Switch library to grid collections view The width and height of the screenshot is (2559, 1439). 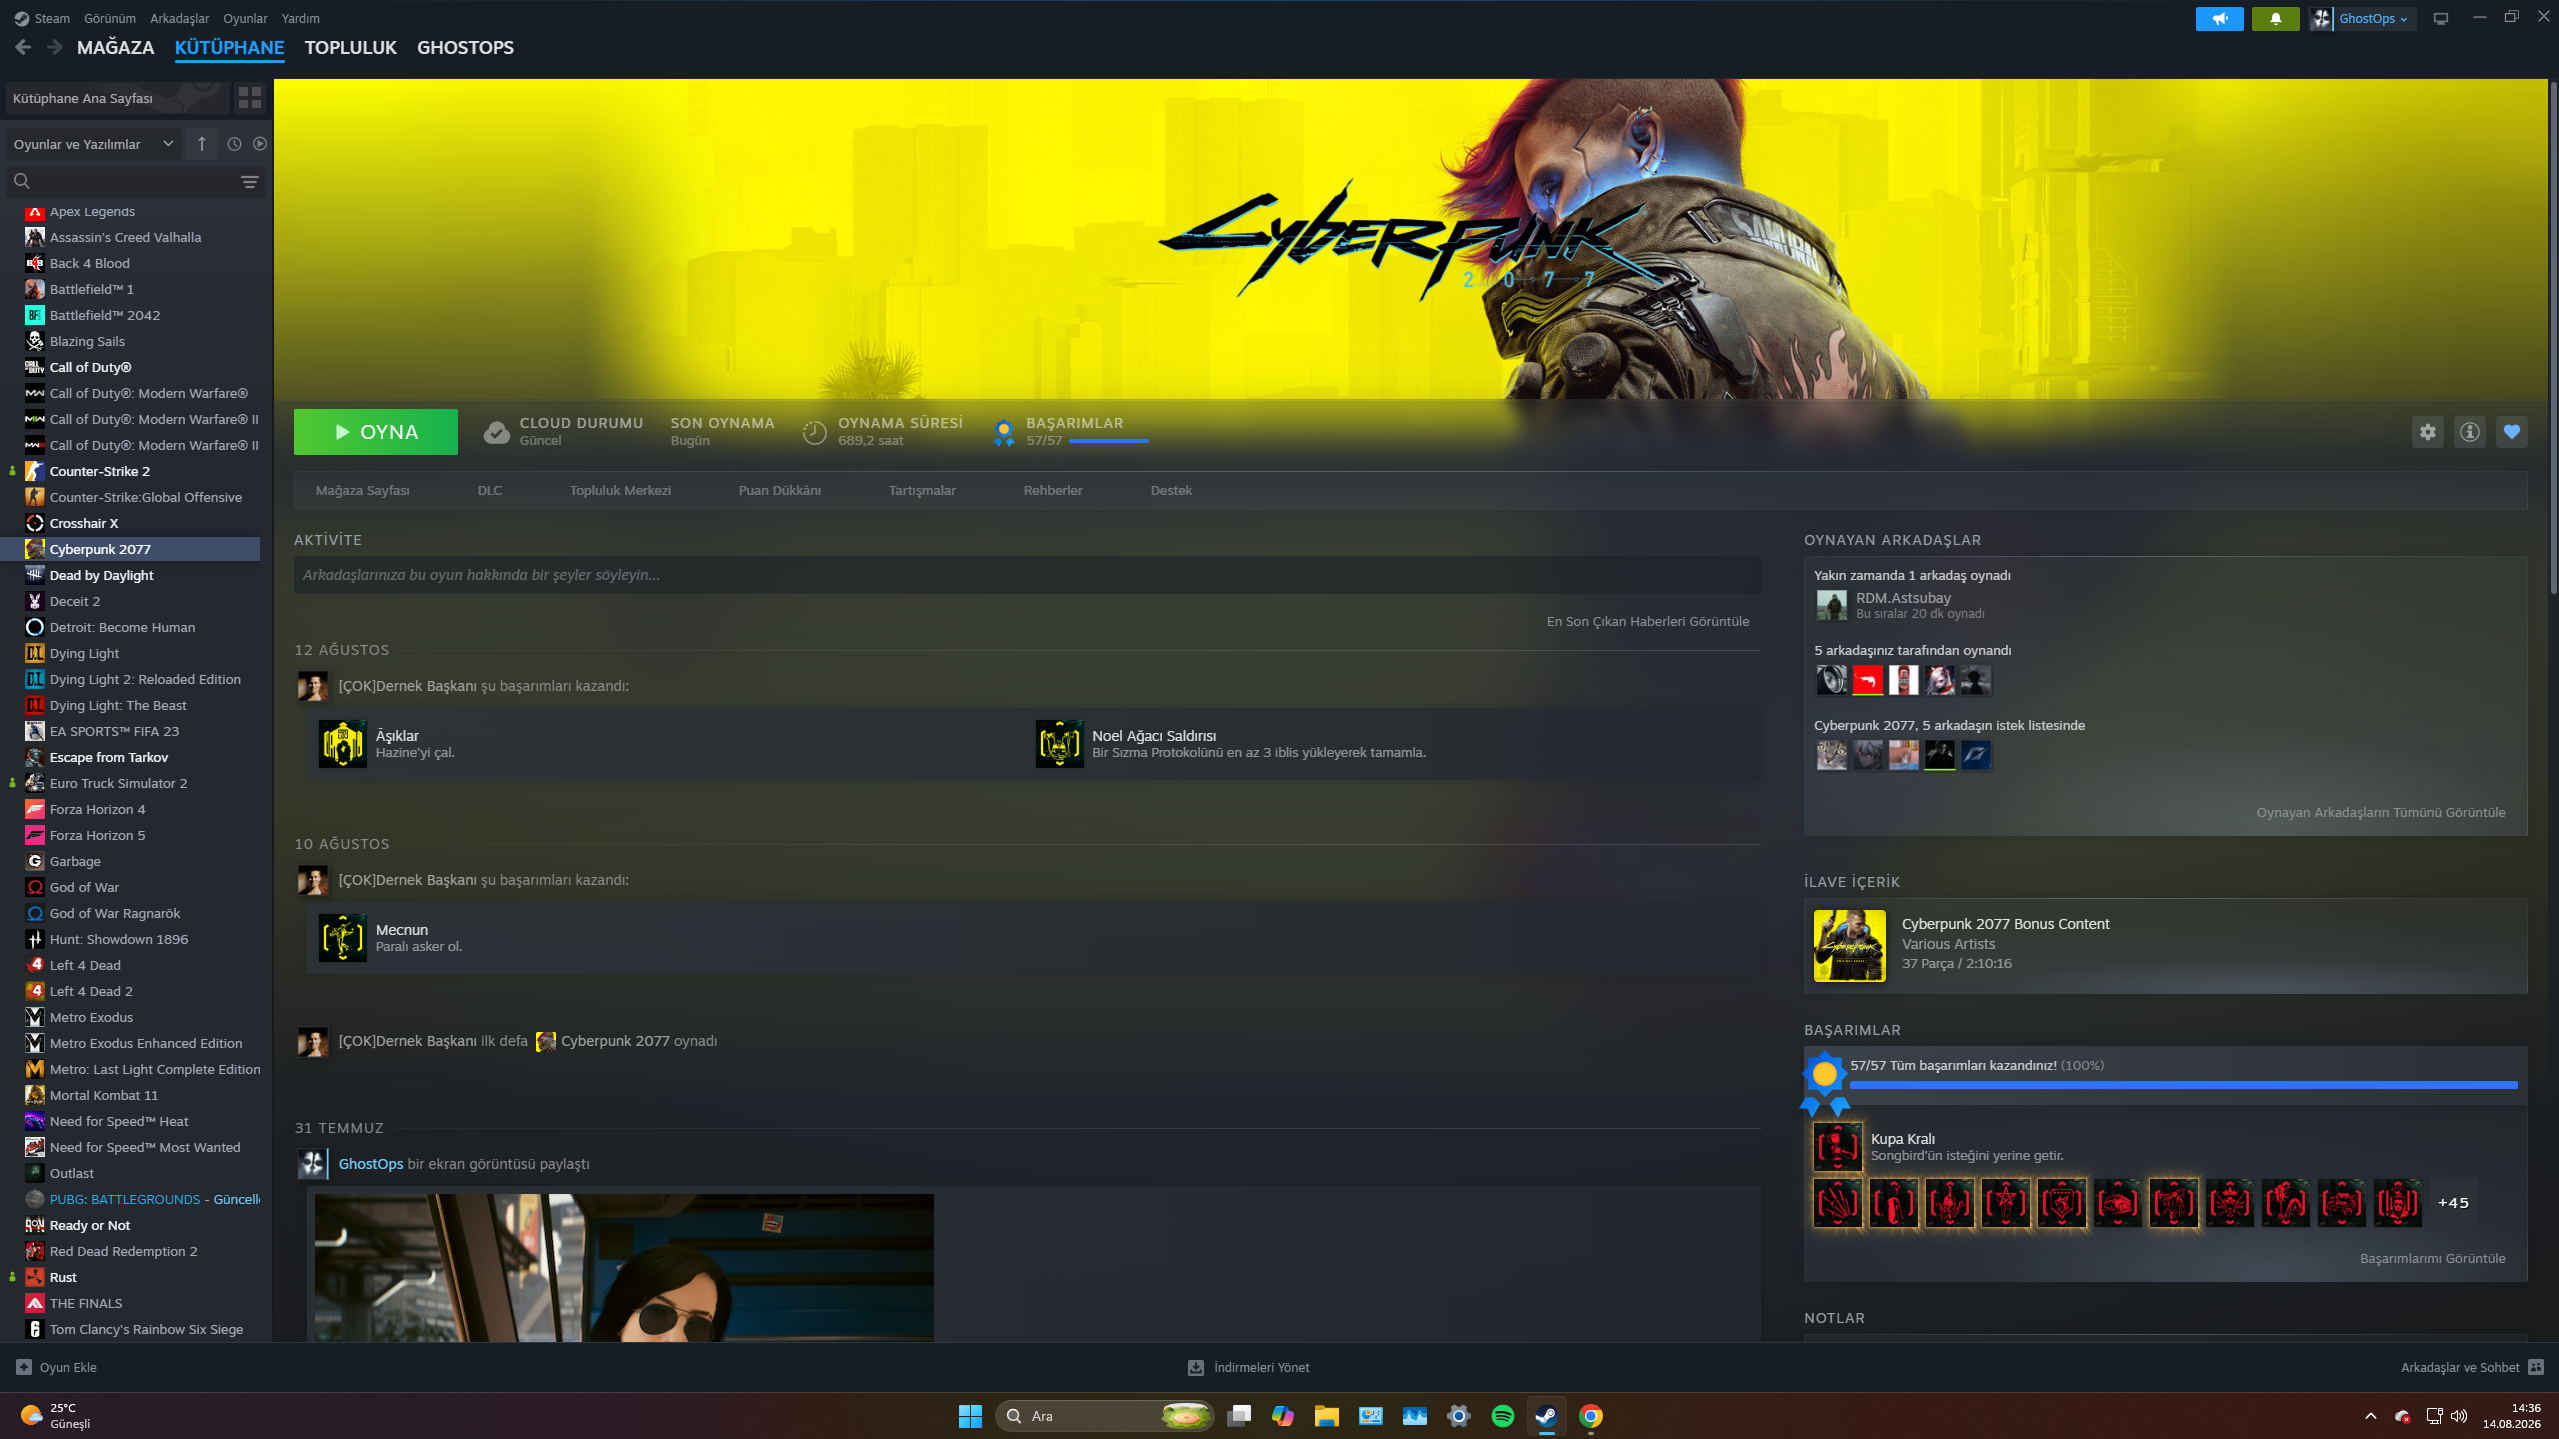pos(250,98)
